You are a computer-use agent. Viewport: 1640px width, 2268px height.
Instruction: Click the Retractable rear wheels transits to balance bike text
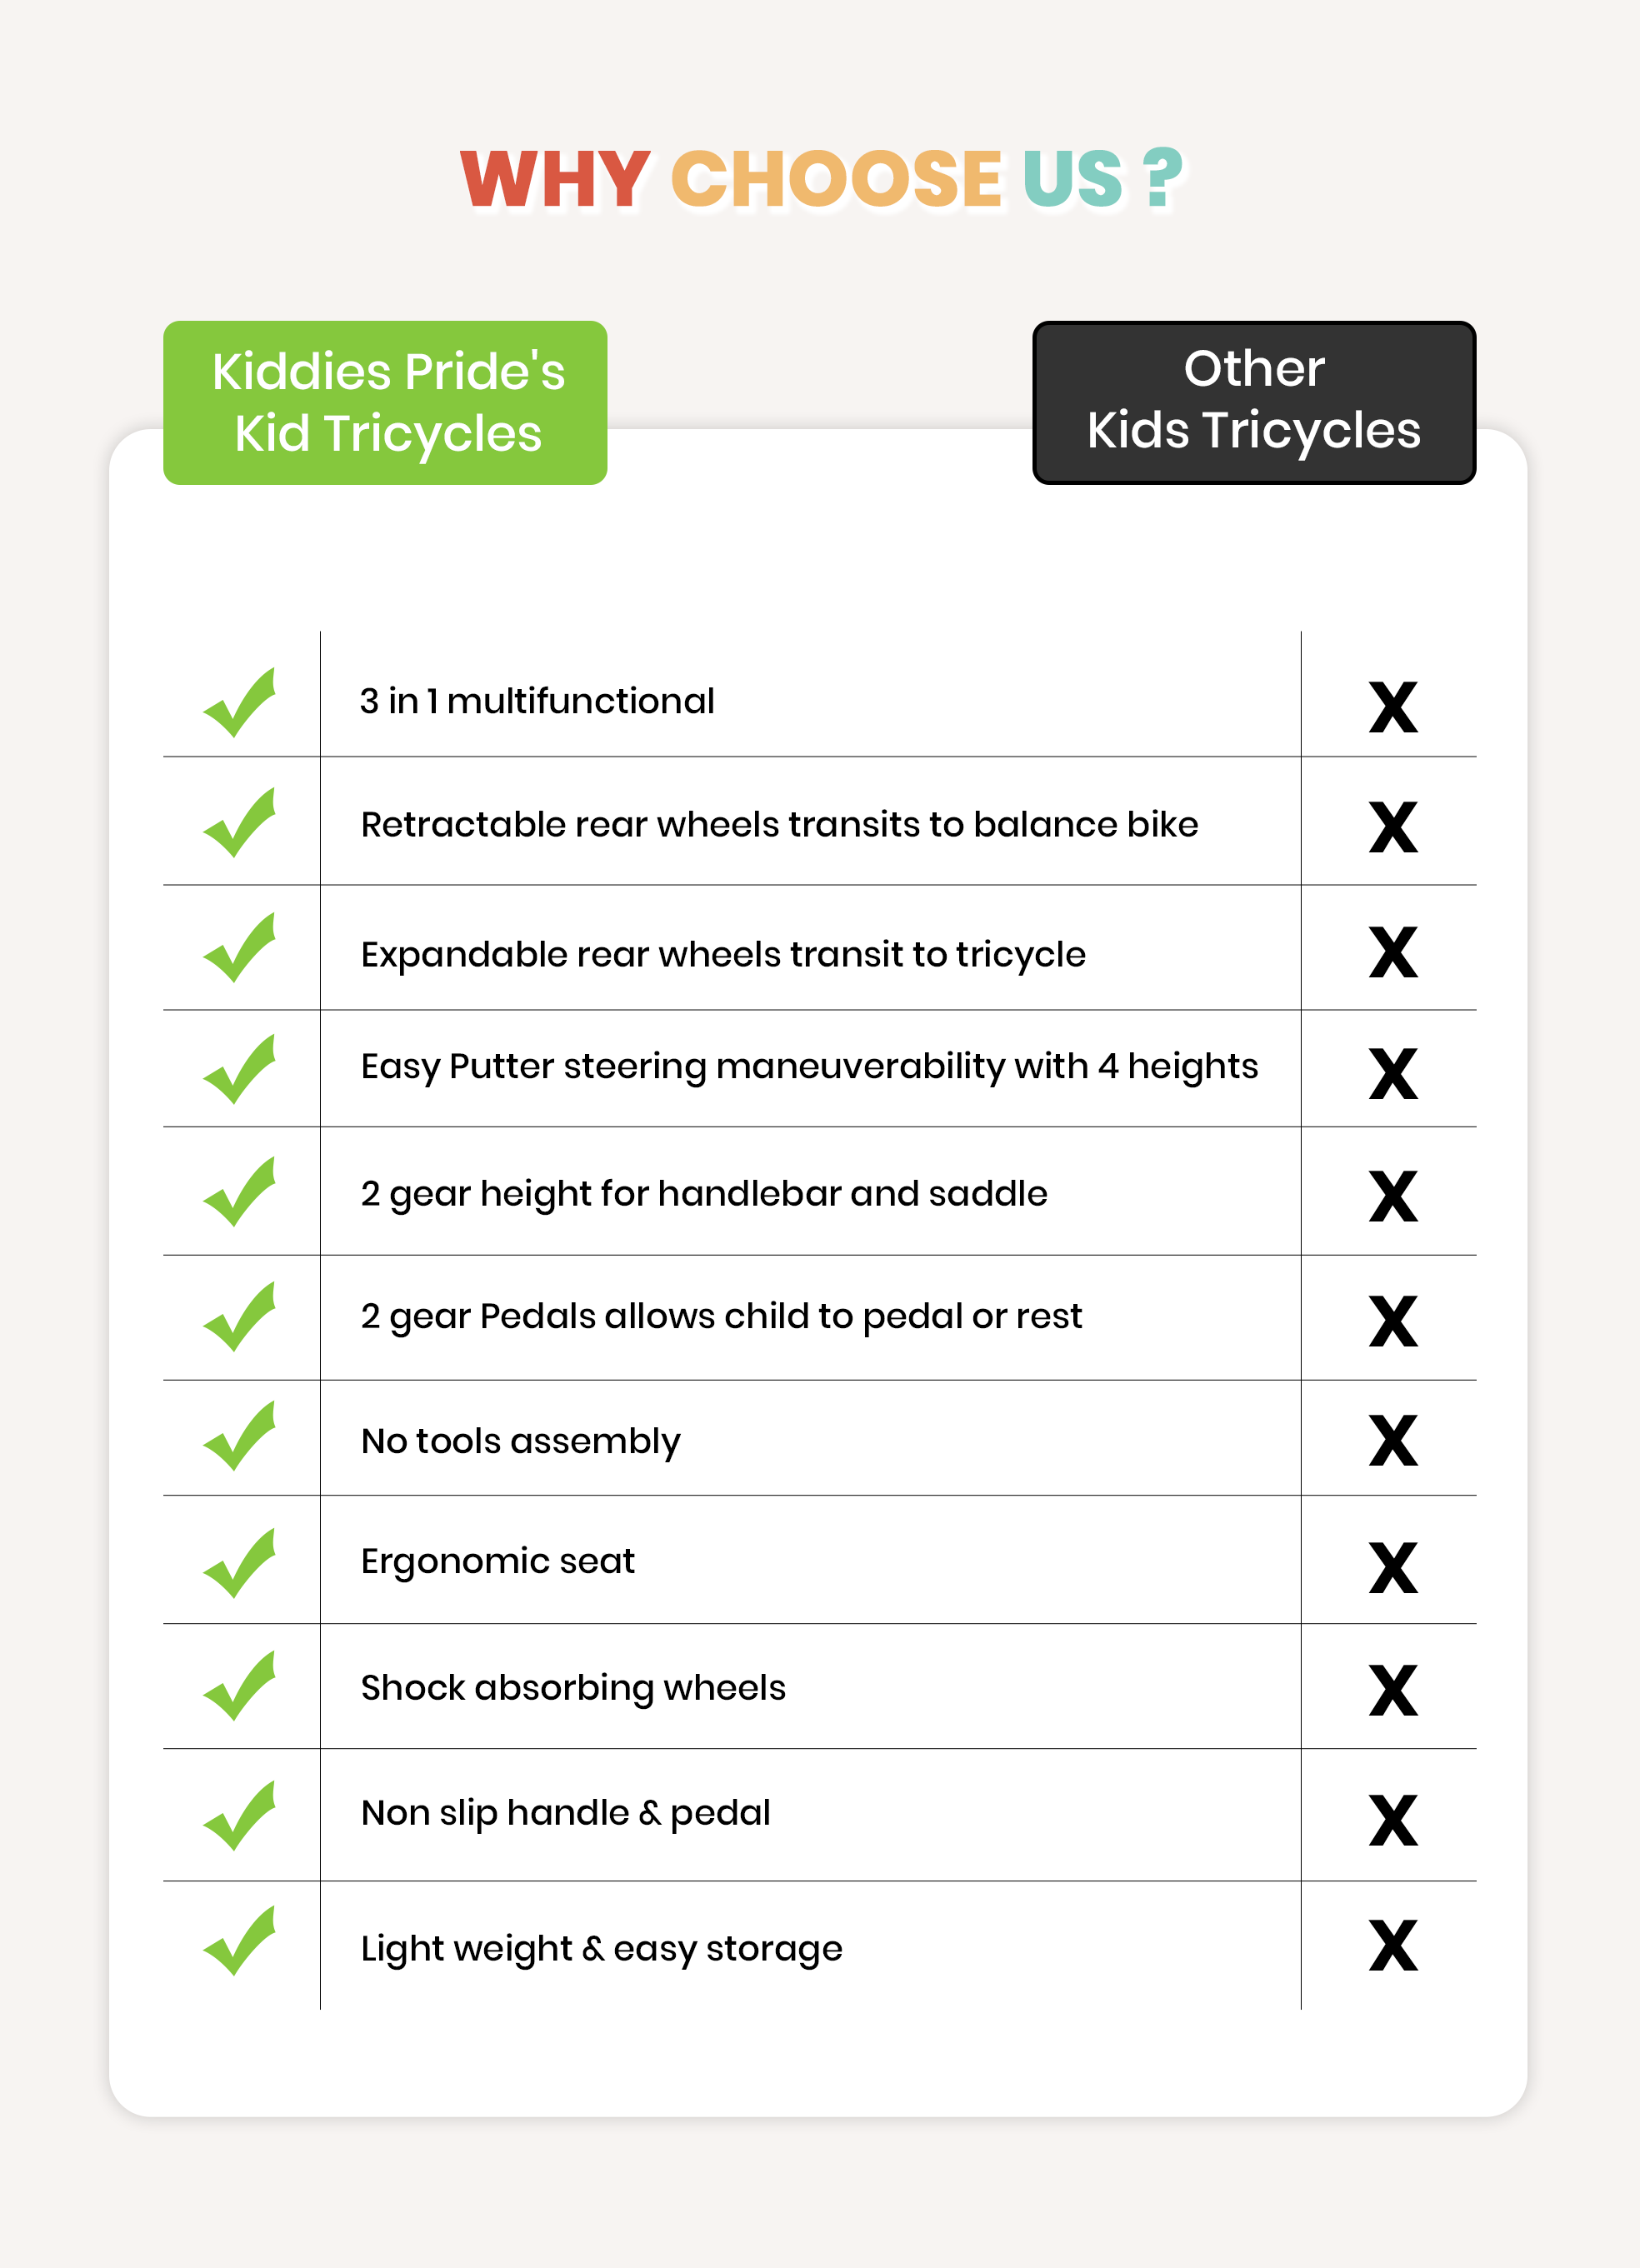(779, 825)
